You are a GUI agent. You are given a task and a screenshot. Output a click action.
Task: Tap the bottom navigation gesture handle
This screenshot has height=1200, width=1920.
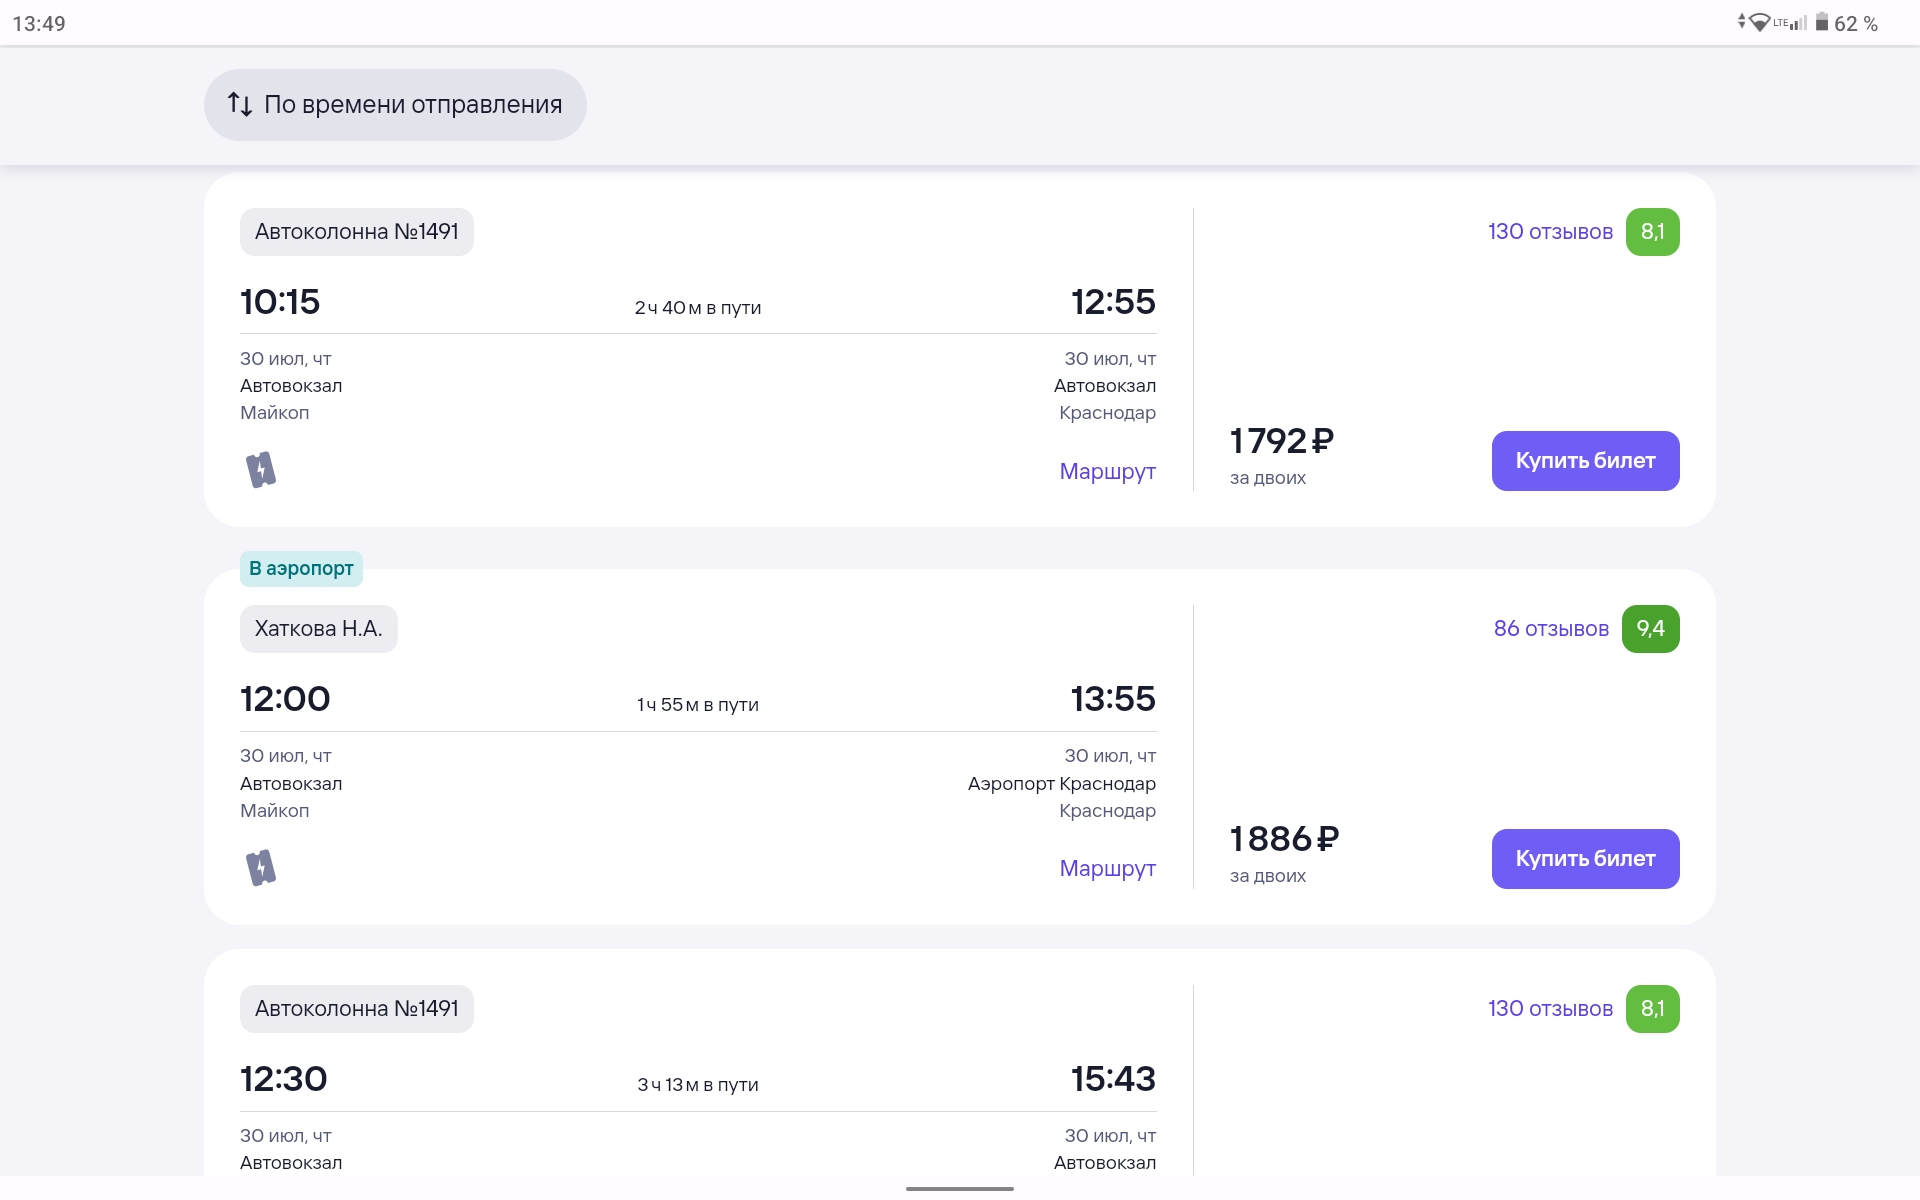960,1189
